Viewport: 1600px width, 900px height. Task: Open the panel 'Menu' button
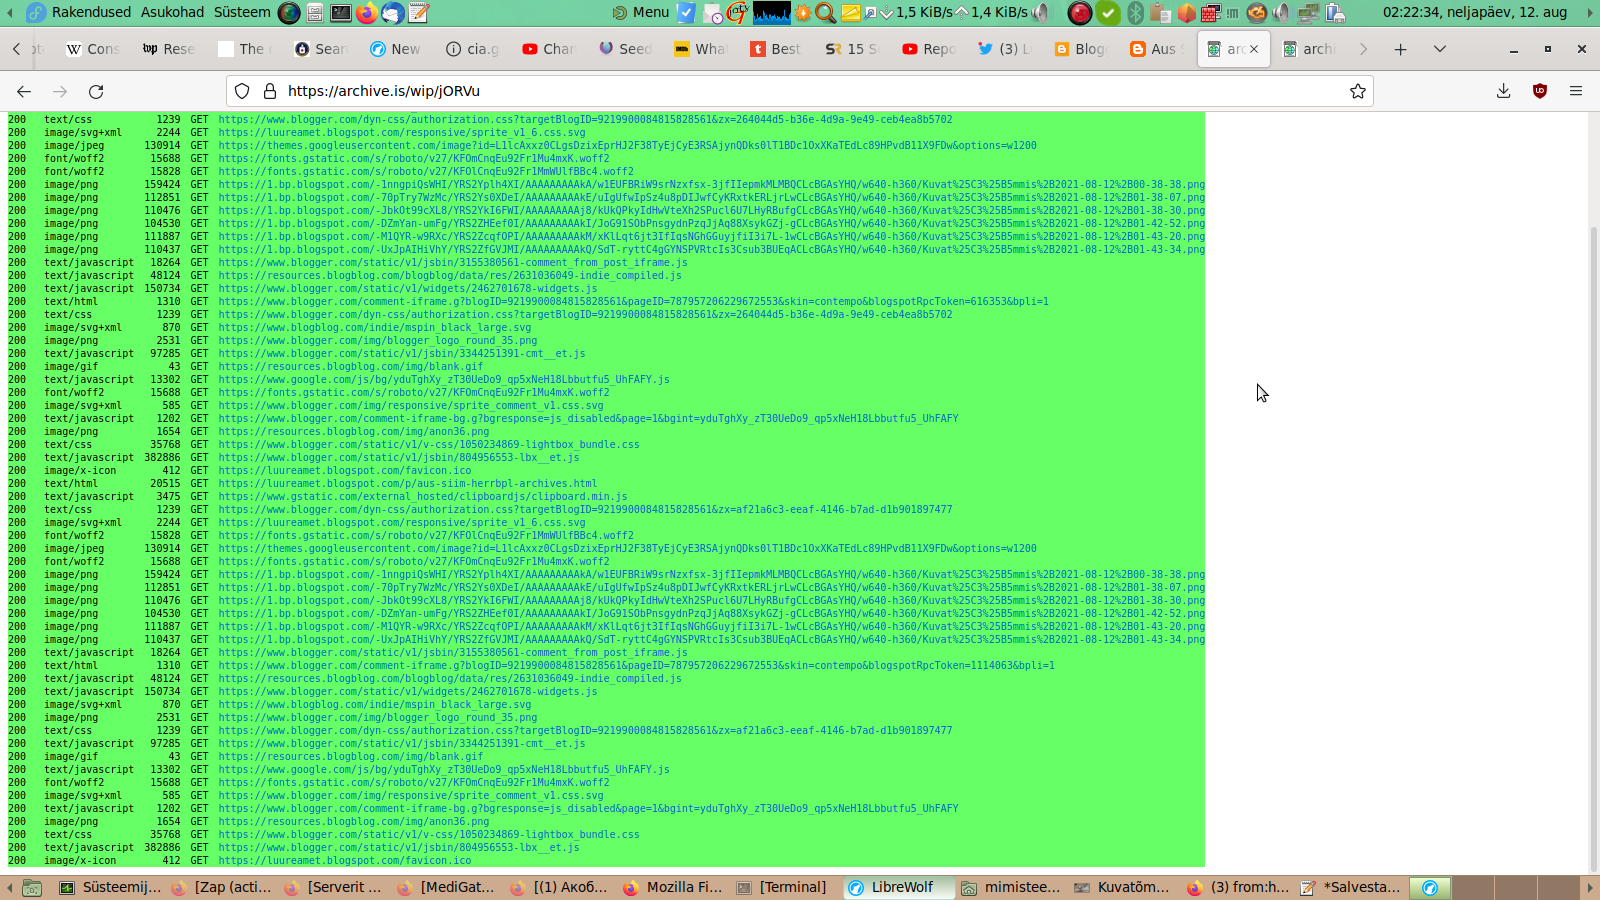coord(640,12)
